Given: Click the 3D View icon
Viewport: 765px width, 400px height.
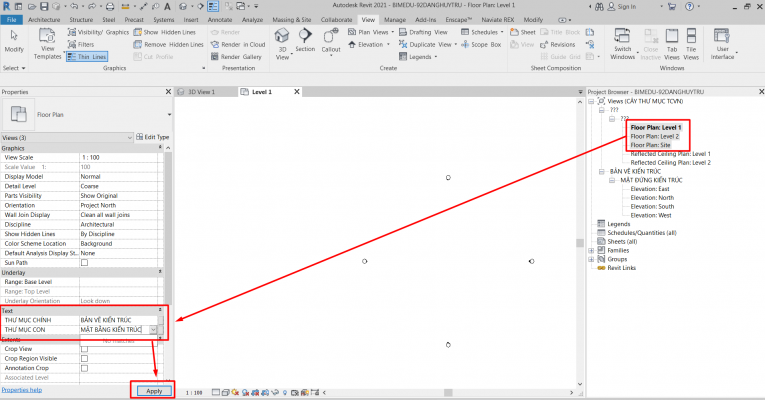Looking at the screenshot, I should [283, 44].
